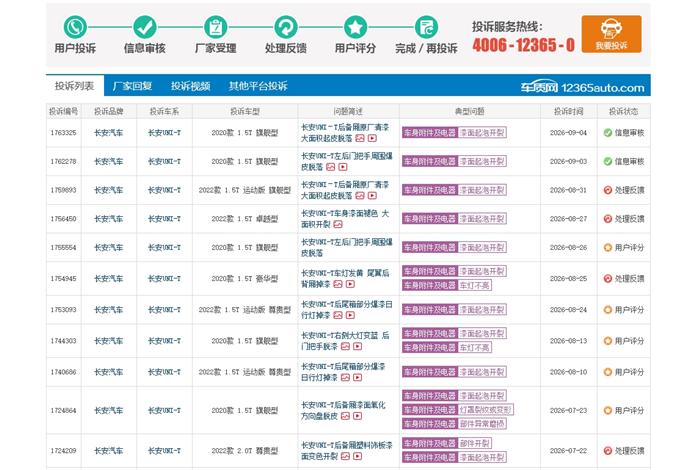This screenshot has width=700, height=470.
Task: Click the orange 我要投诉 button
Action: [611, 34]
